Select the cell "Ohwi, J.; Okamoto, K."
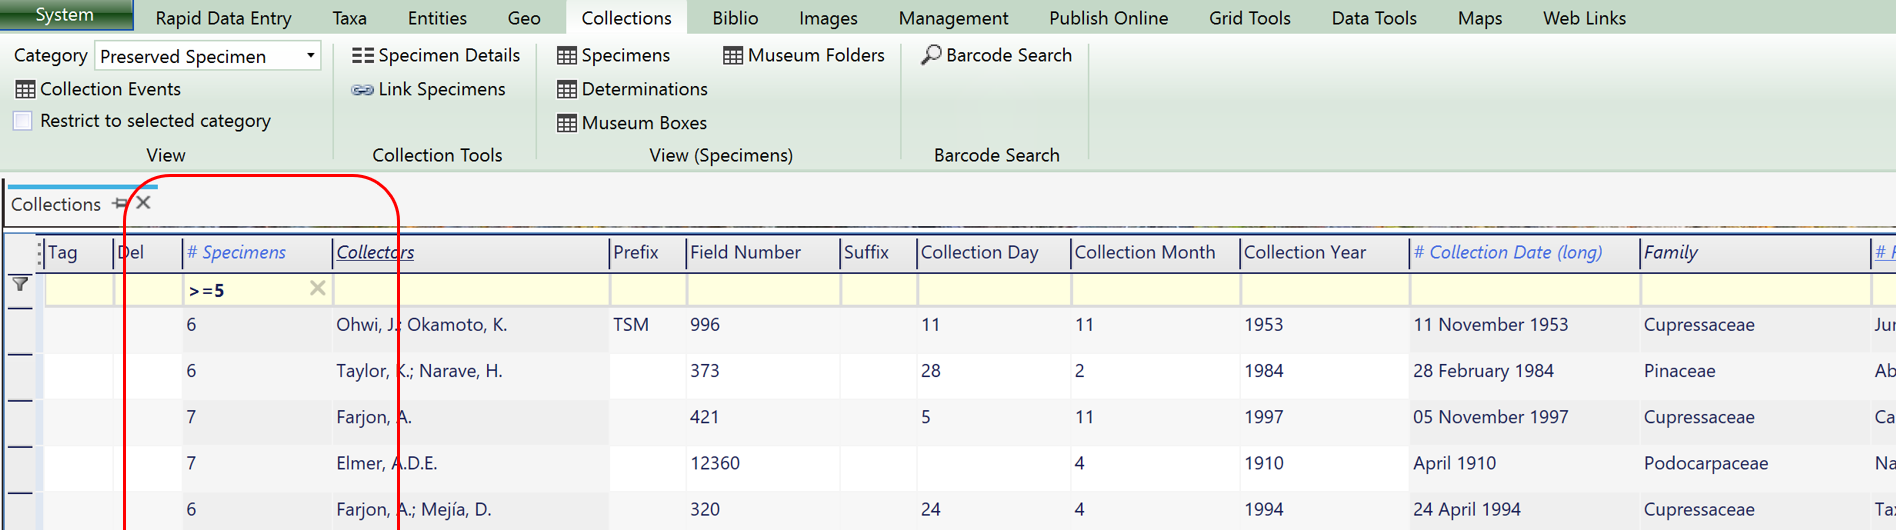This screenshot has width=1896, height=530. point(470,325)
